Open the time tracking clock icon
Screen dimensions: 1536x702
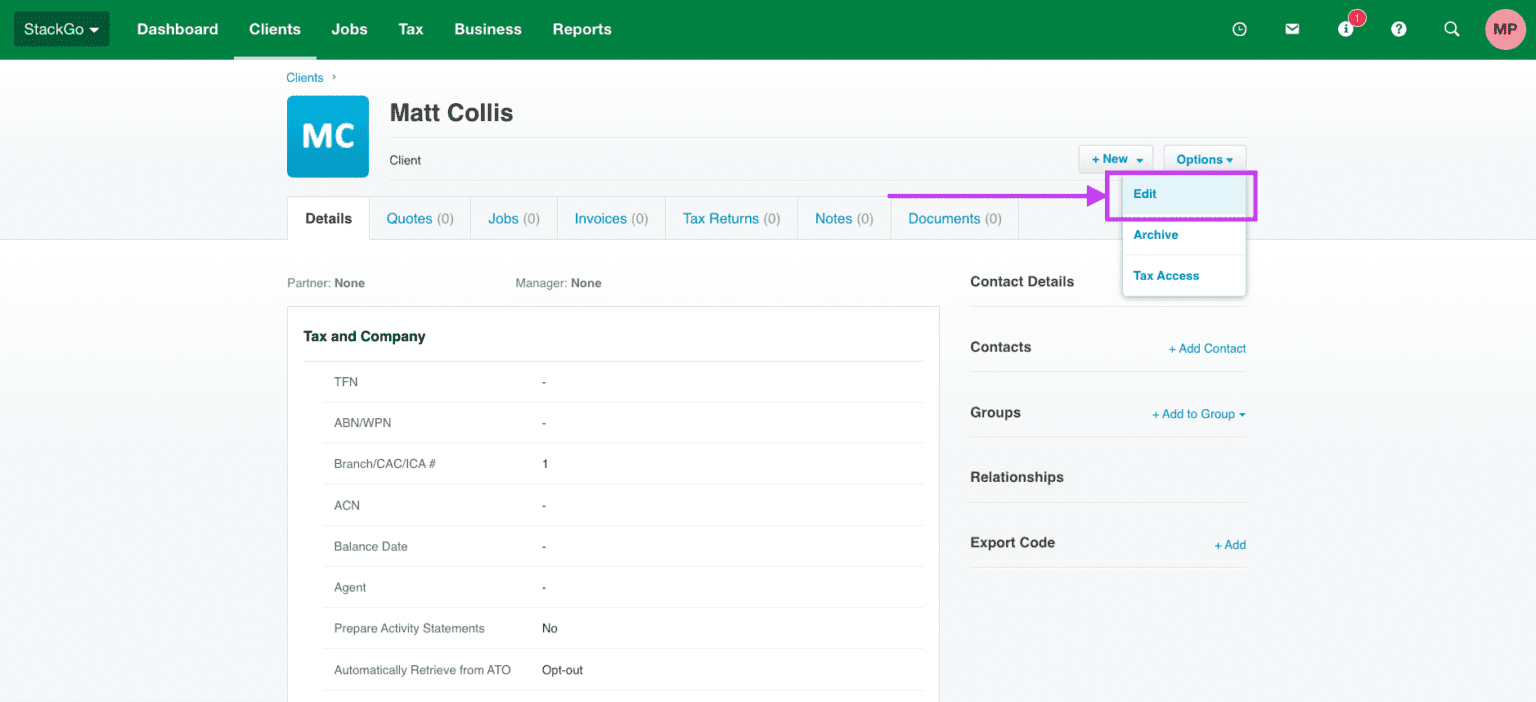point(1239,30)
